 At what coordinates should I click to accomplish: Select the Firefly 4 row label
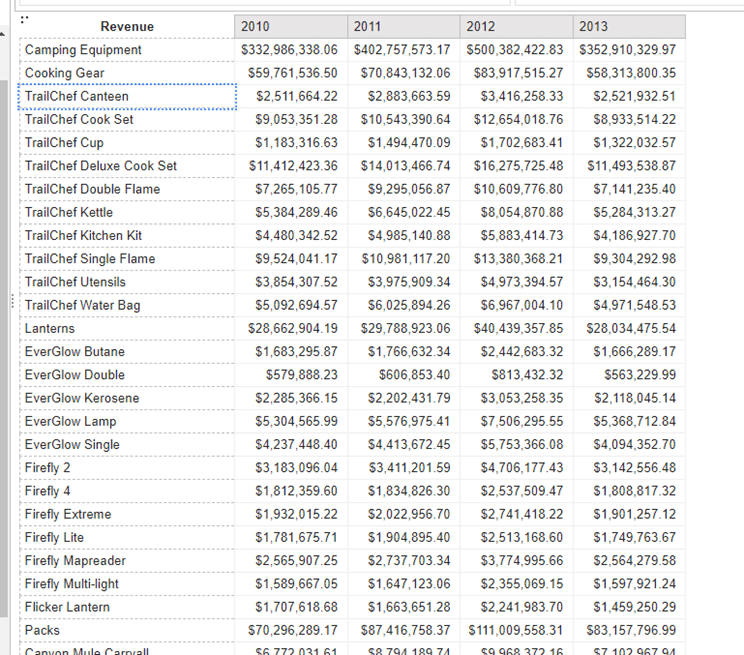127,491
